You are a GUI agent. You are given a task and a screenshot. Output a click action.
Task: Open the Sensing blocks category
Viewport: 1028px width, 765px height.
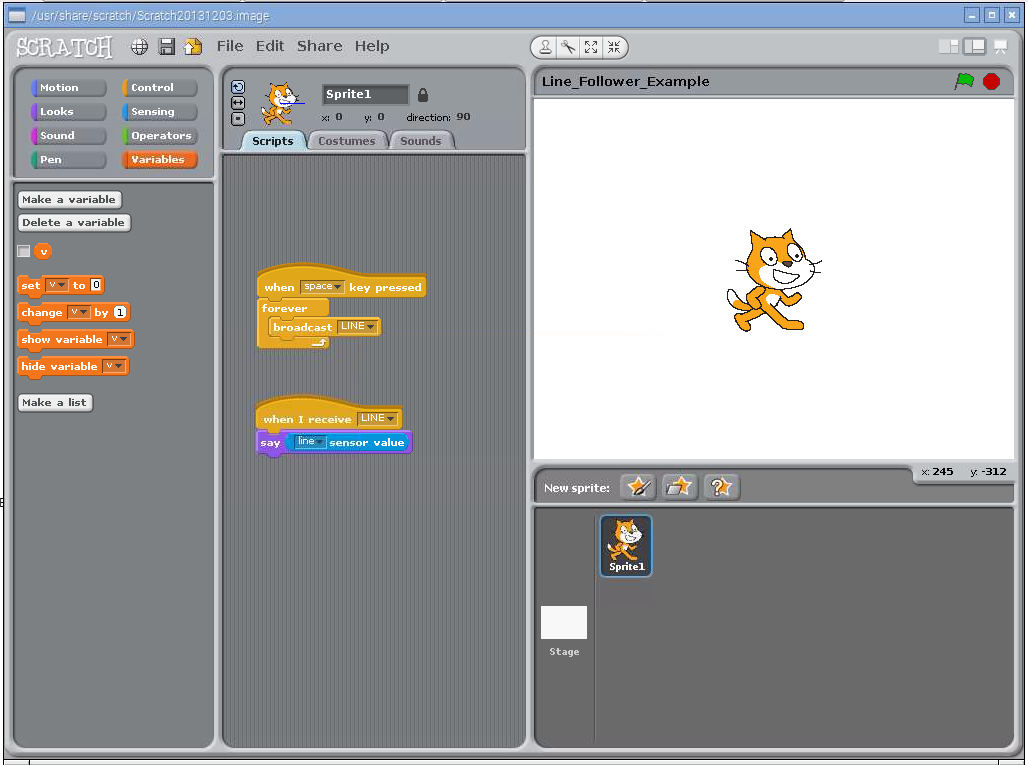159,111
